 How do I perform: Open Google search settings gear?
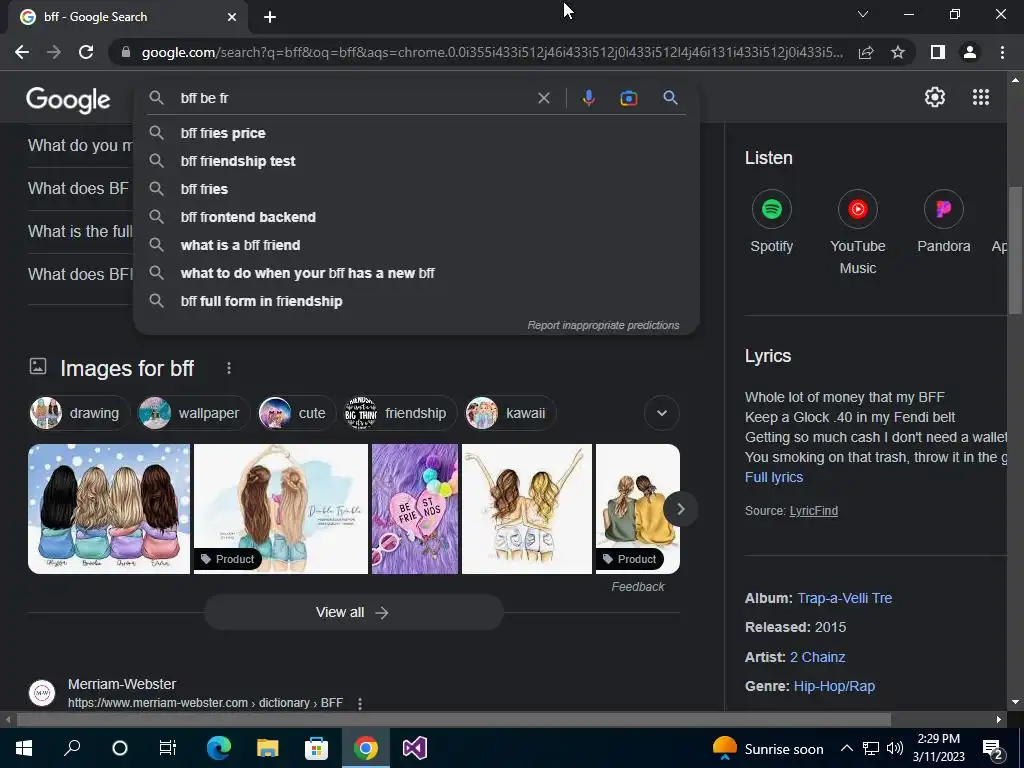(935, 97)
